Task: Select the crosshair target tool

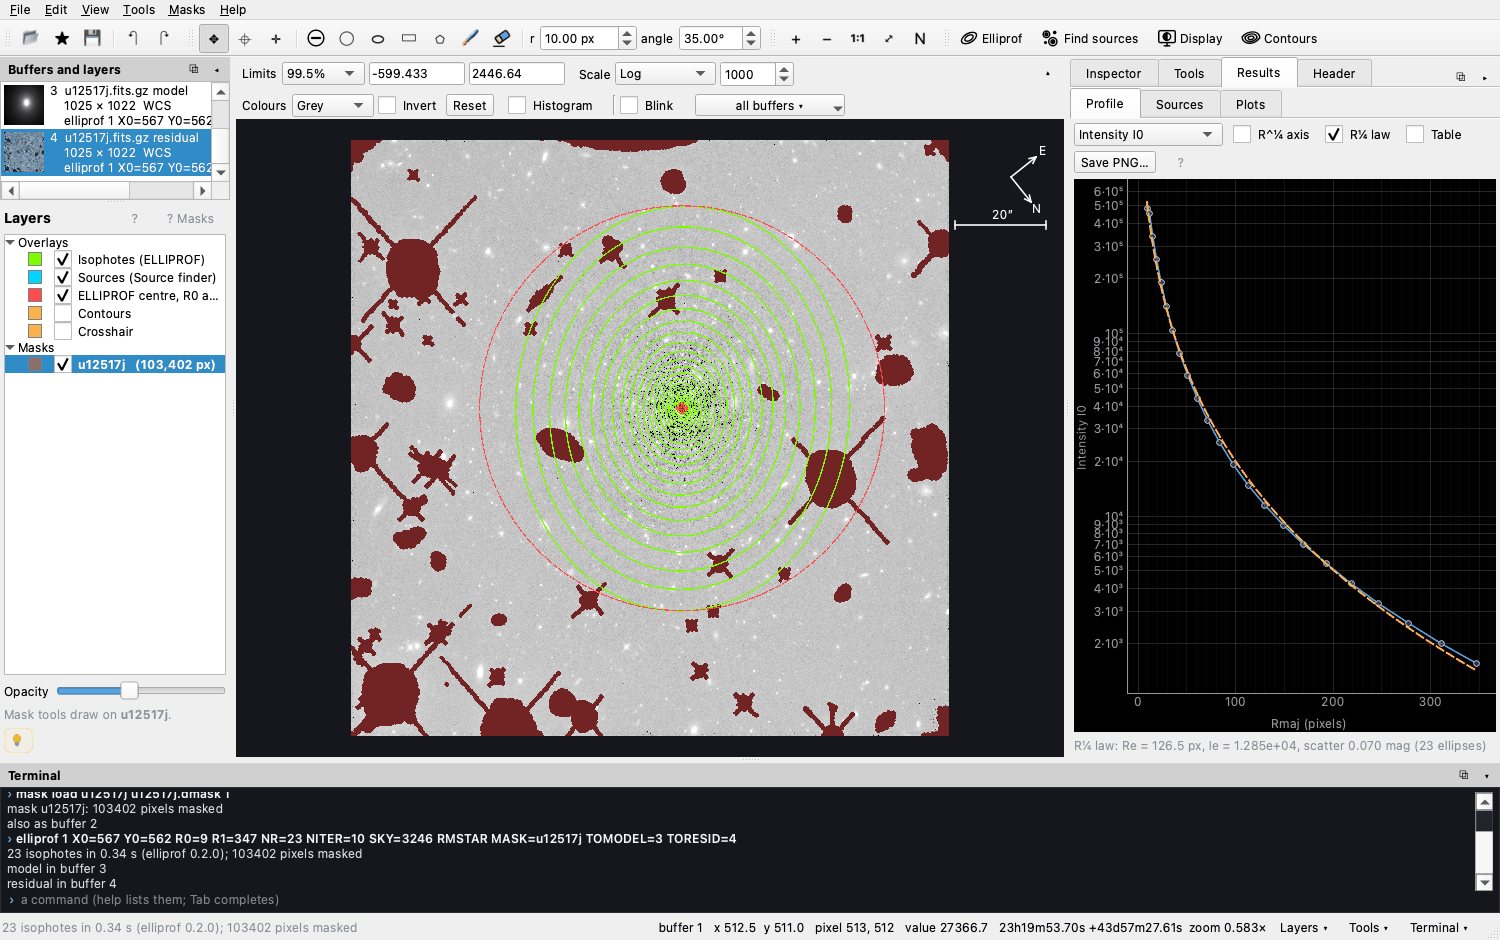Action: 245,39
